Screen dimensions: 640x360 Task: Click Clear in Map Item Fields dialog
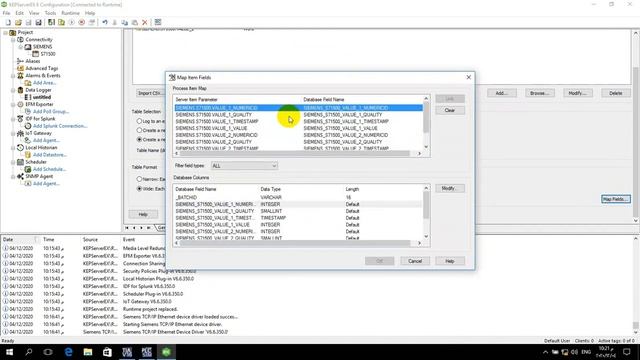(450, 110)
